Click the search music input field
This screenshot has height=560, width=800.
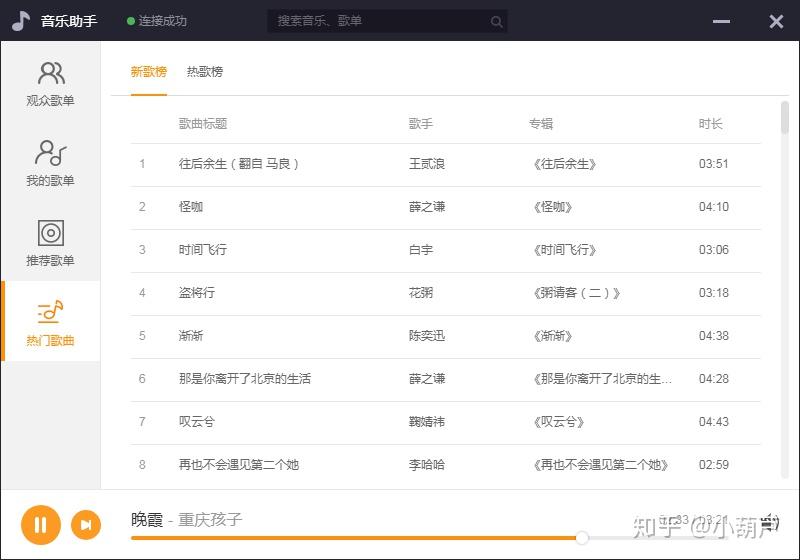pyautogui.click(x=380, y=21)
